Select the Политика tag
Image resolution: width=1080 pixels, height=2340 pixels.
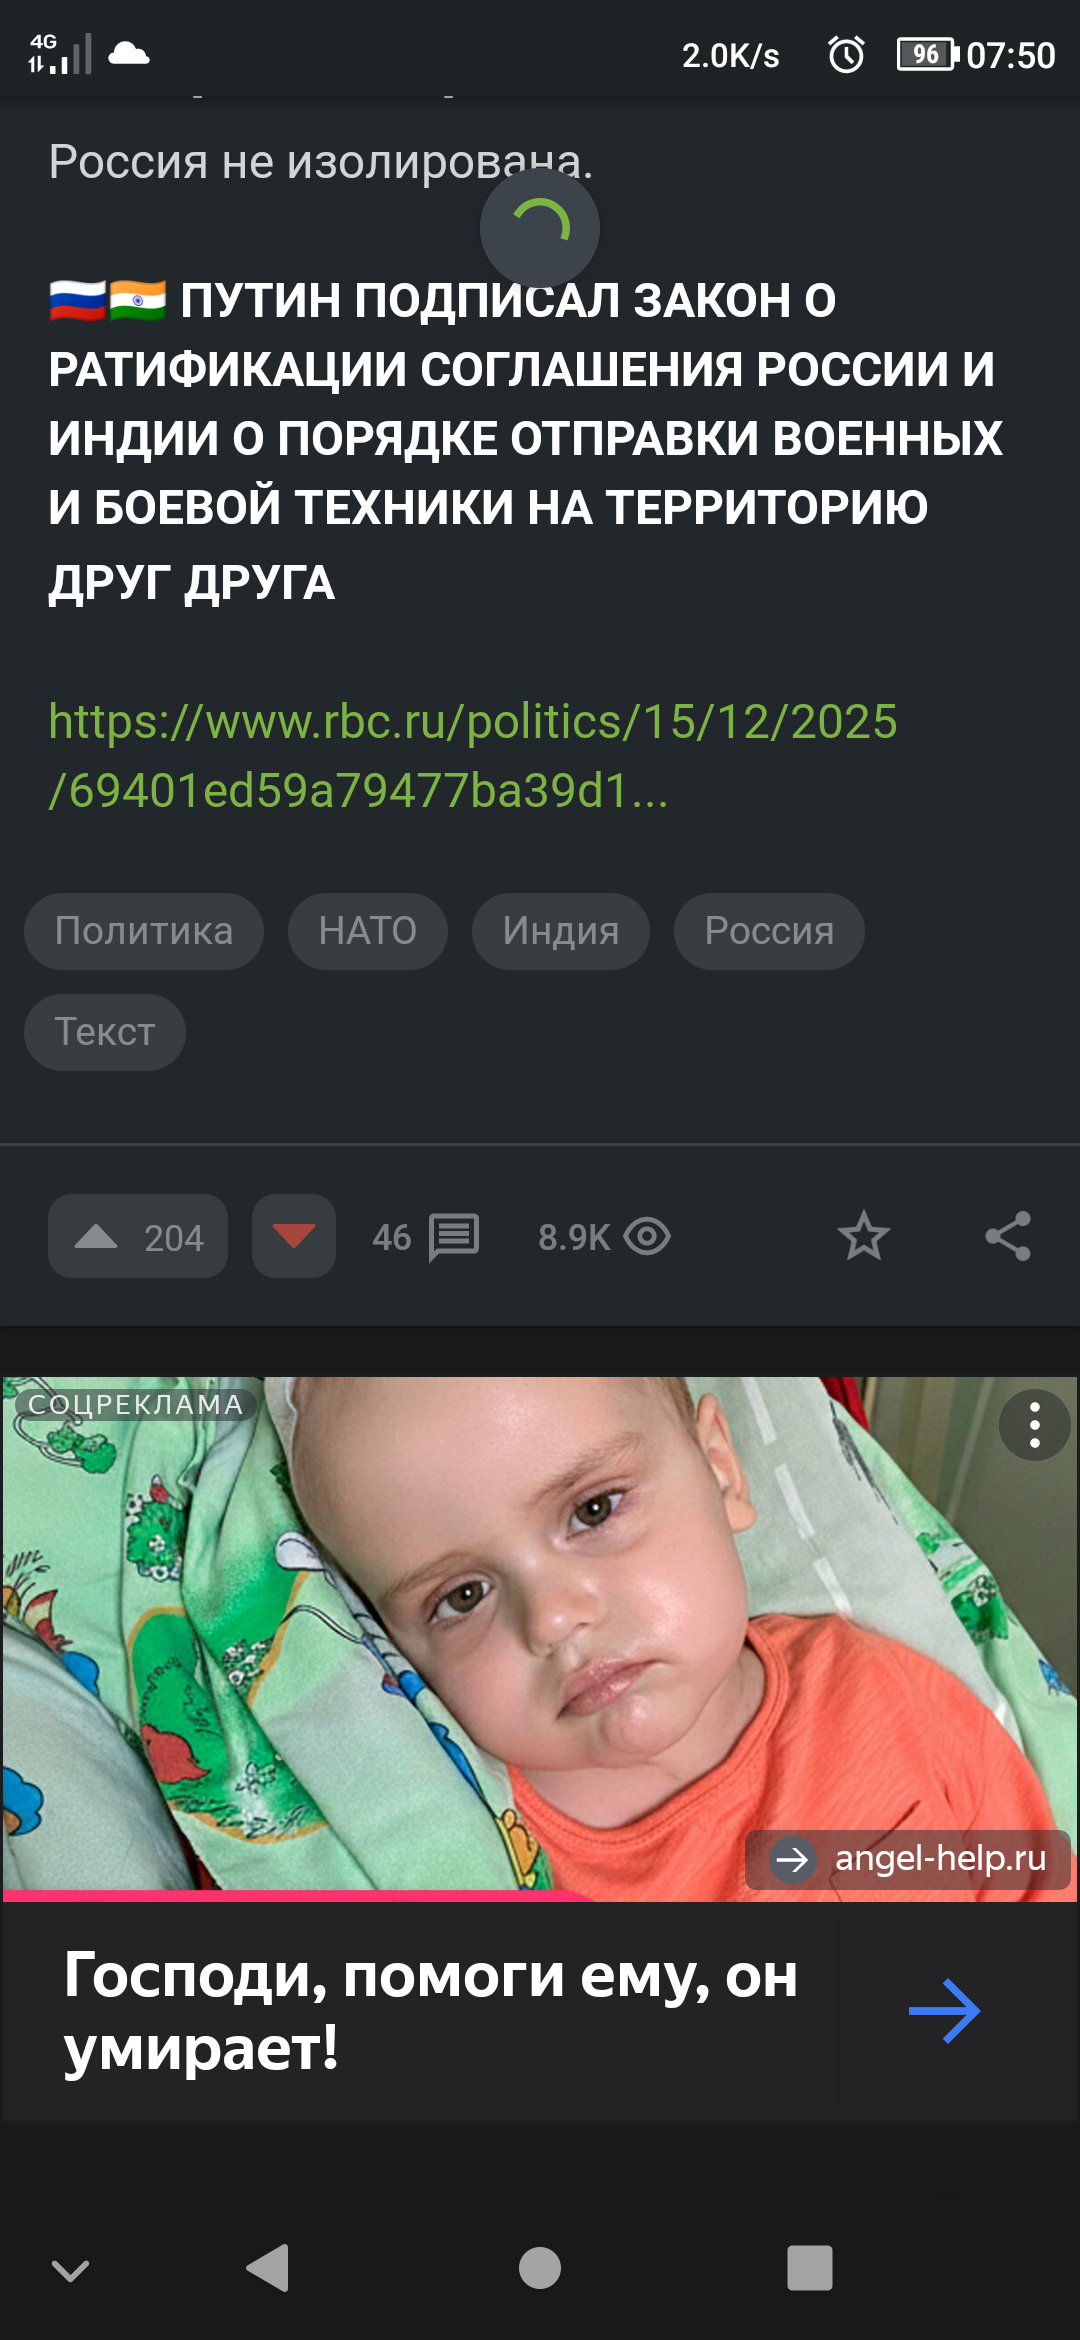click(x=144, y=931)
